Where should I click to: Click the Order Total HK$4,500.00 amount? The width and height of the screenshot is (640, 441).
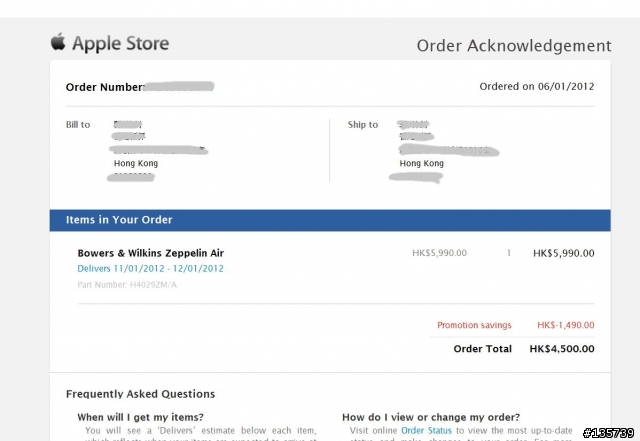(x=562, y=349)
